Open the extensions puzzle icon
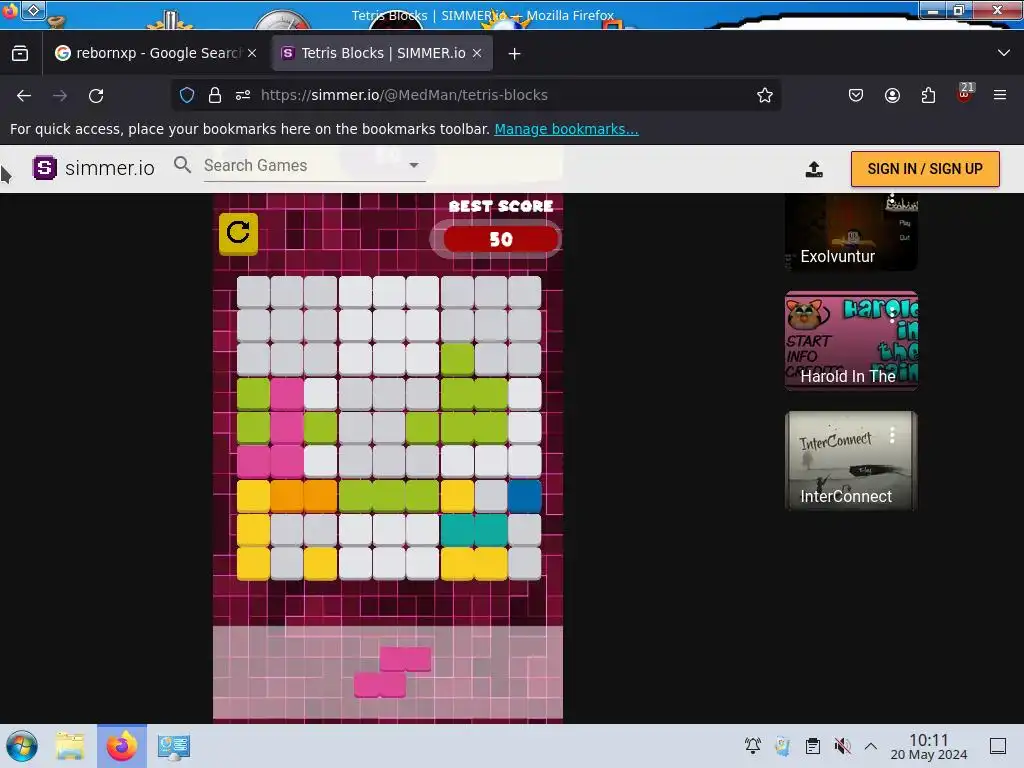This screenshot has width=1024, height=768. click(928, 95)
